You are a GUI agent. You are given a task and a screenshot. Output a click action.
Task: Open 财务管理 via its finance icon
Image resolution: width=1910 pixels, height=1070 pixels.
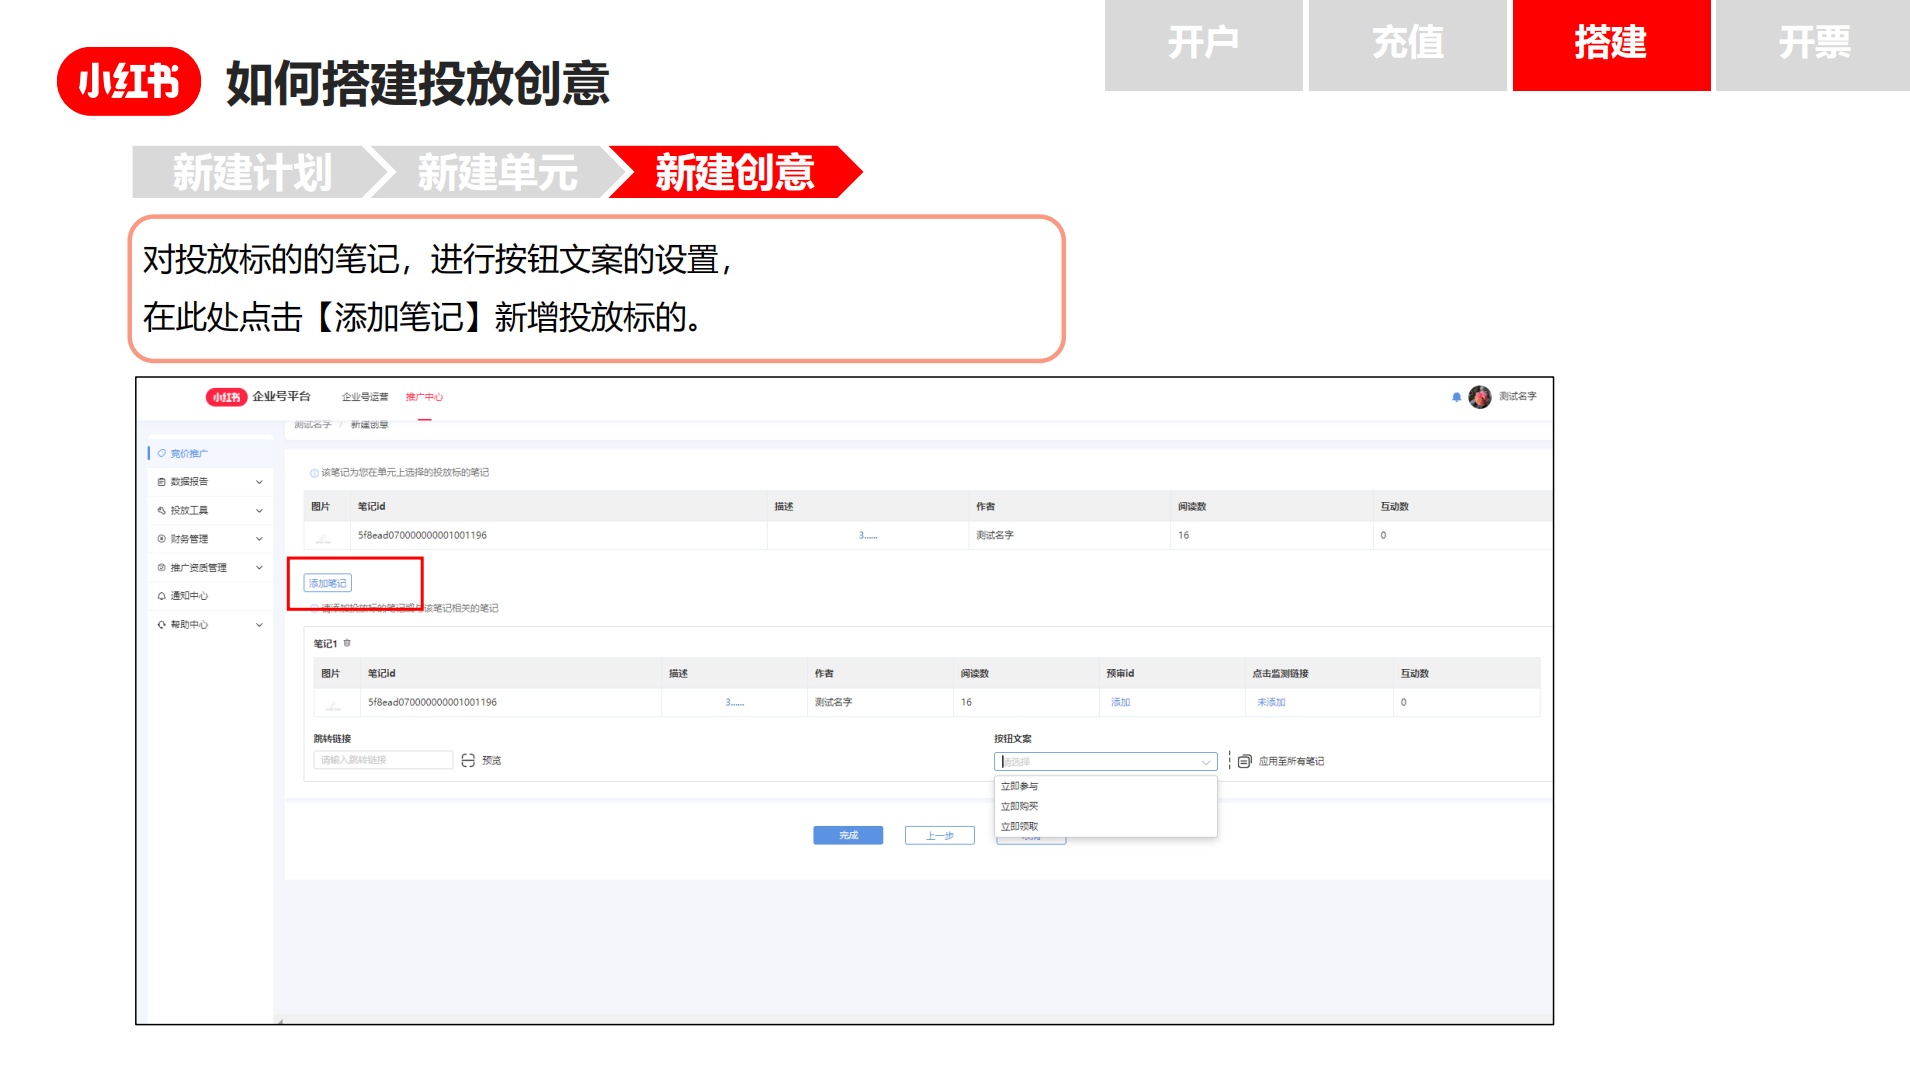[161, 538]
